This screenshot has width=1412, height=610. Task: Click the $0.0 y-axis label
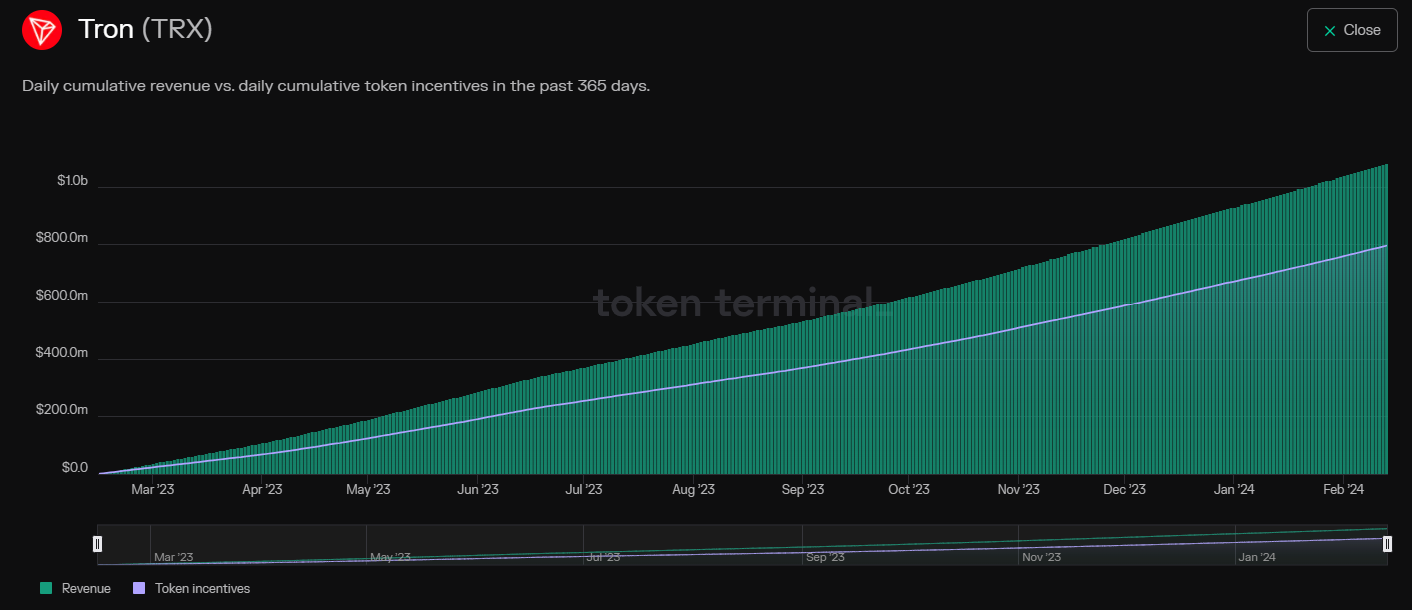(x=74, y=467)
